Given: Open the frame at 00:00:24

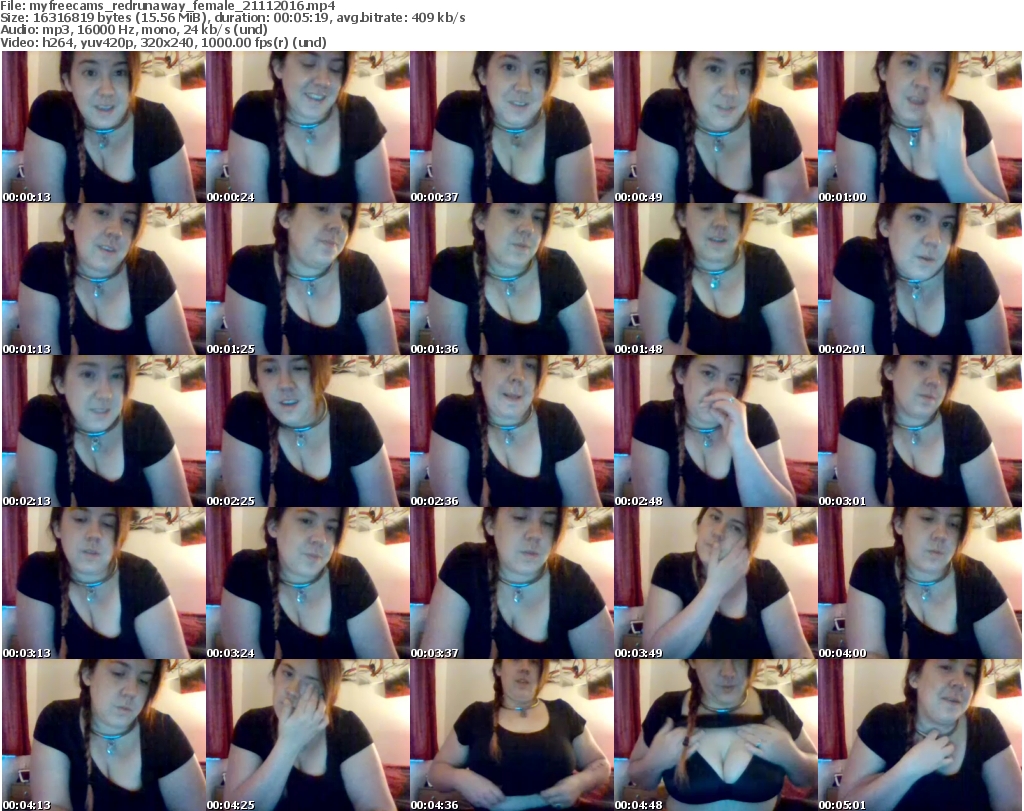Looking at the screenshot, I should click(308, 127).
